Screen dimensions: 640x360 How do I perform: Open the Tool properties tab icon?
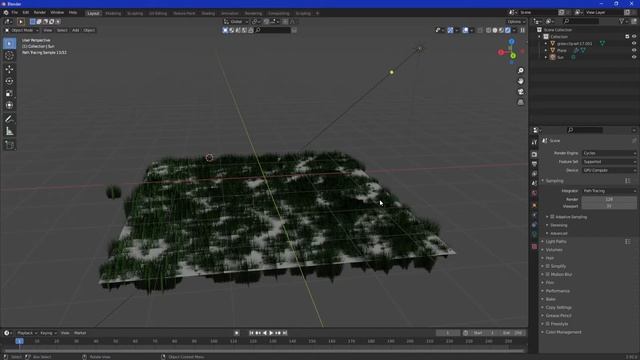(534, 142)
